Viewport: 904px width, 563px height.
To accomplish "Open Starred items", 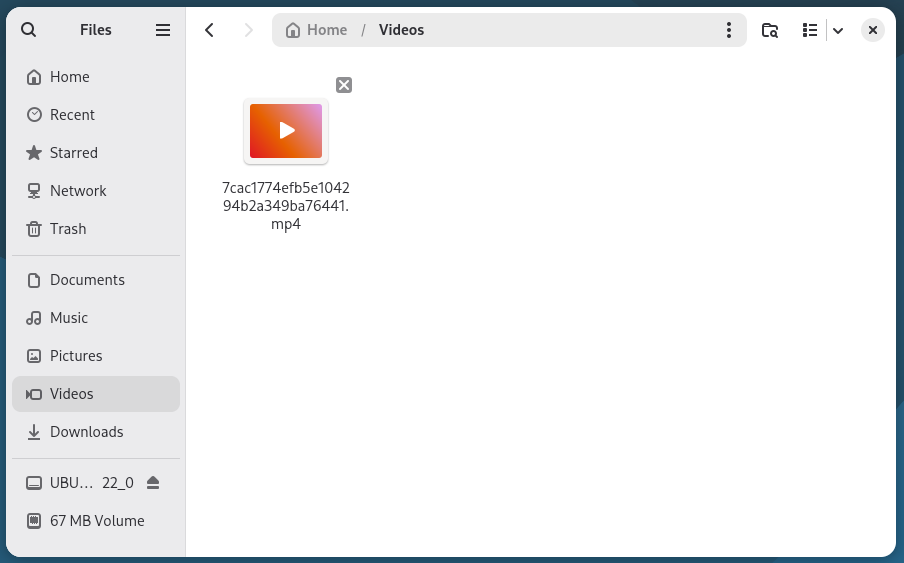I will pyautogui.click(x=74, y=153).
